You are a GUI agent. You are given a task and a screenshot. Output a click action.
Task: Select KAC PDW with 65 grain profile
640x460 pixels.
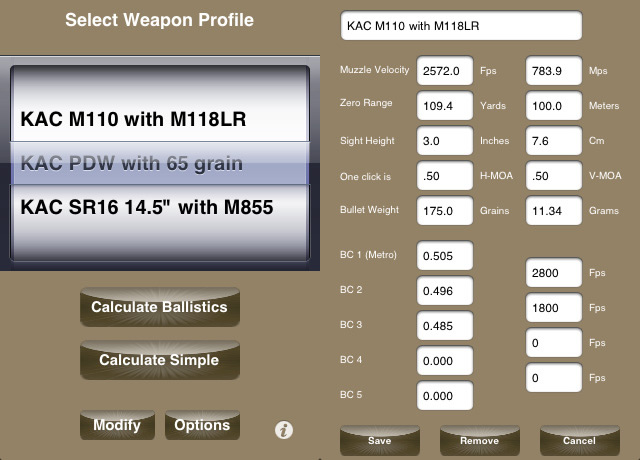click(160, 163)
